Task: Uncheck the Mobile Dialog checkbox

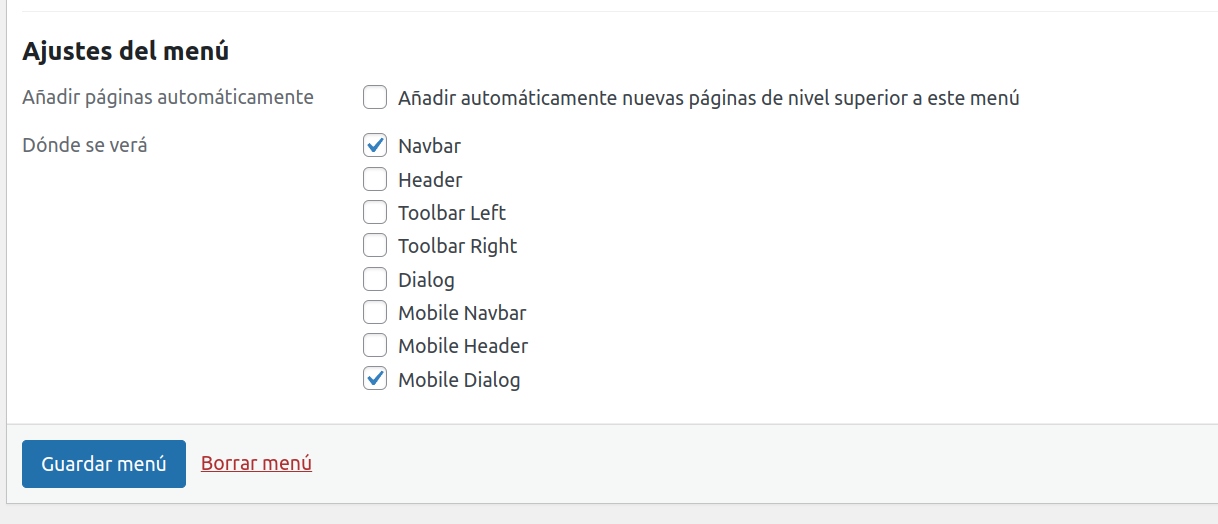Action: click(375, 380)
